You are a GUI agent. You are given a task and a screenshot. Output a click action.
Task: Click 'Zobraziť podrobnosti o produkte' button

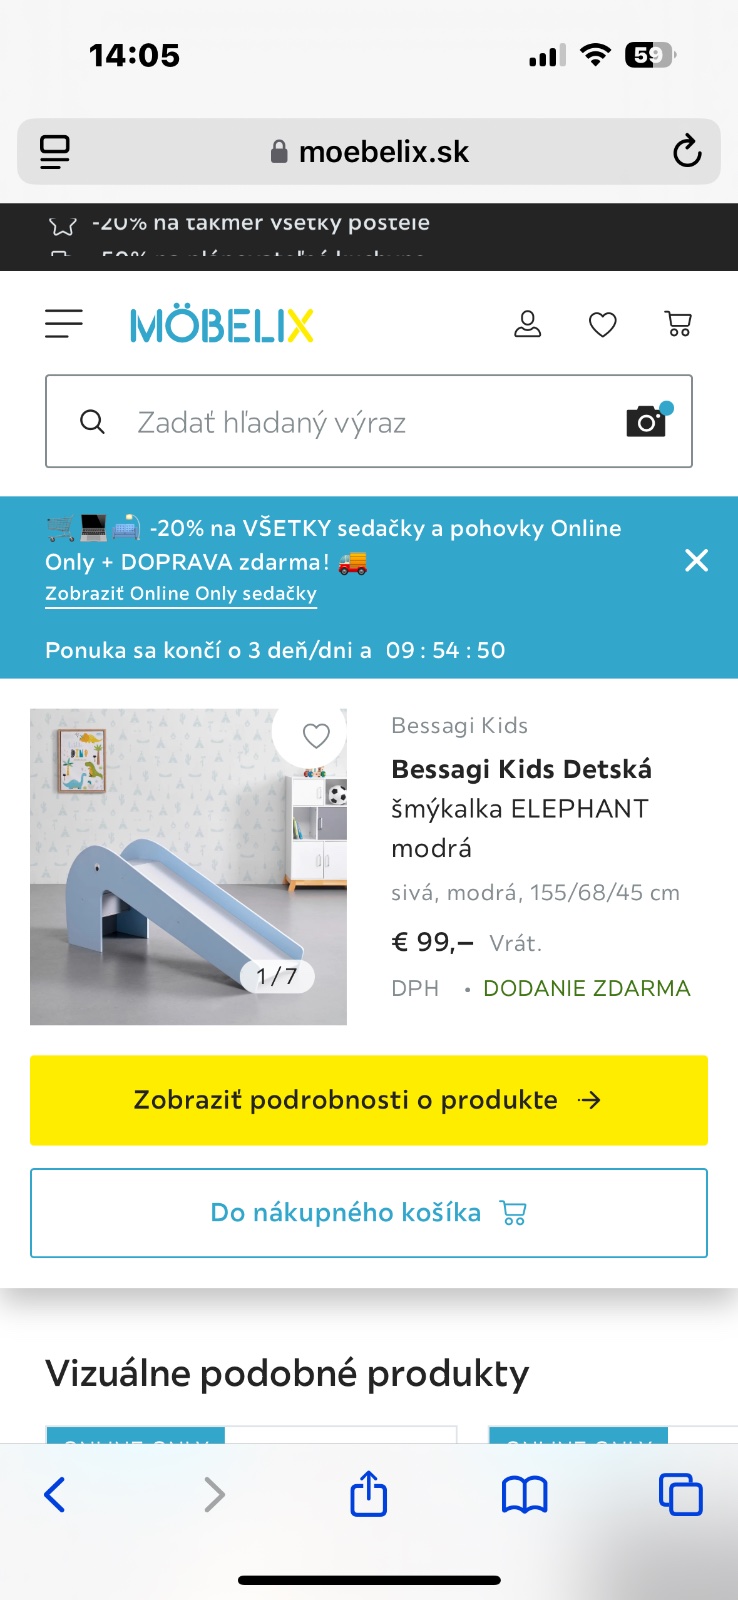(368, 1100)
